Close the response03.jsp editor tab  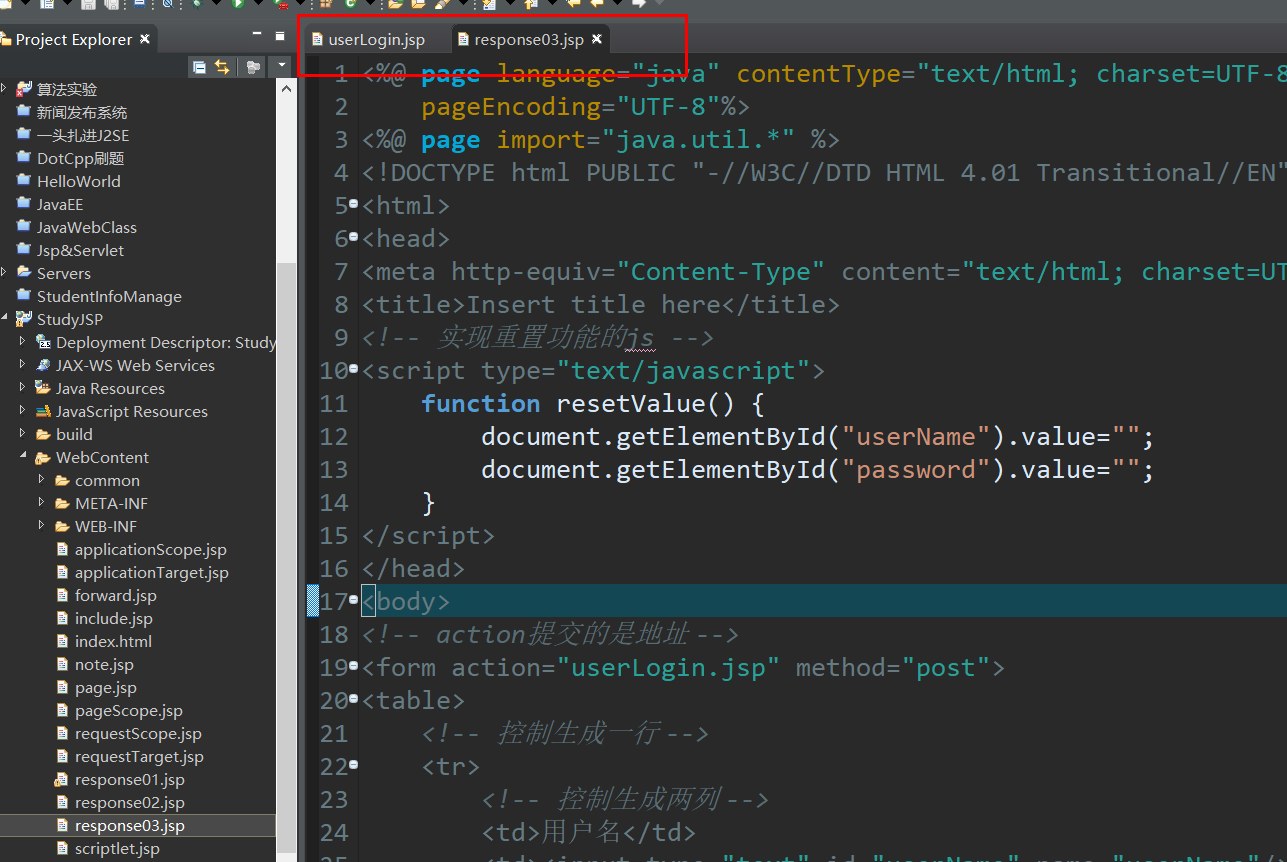coord(597,39)
